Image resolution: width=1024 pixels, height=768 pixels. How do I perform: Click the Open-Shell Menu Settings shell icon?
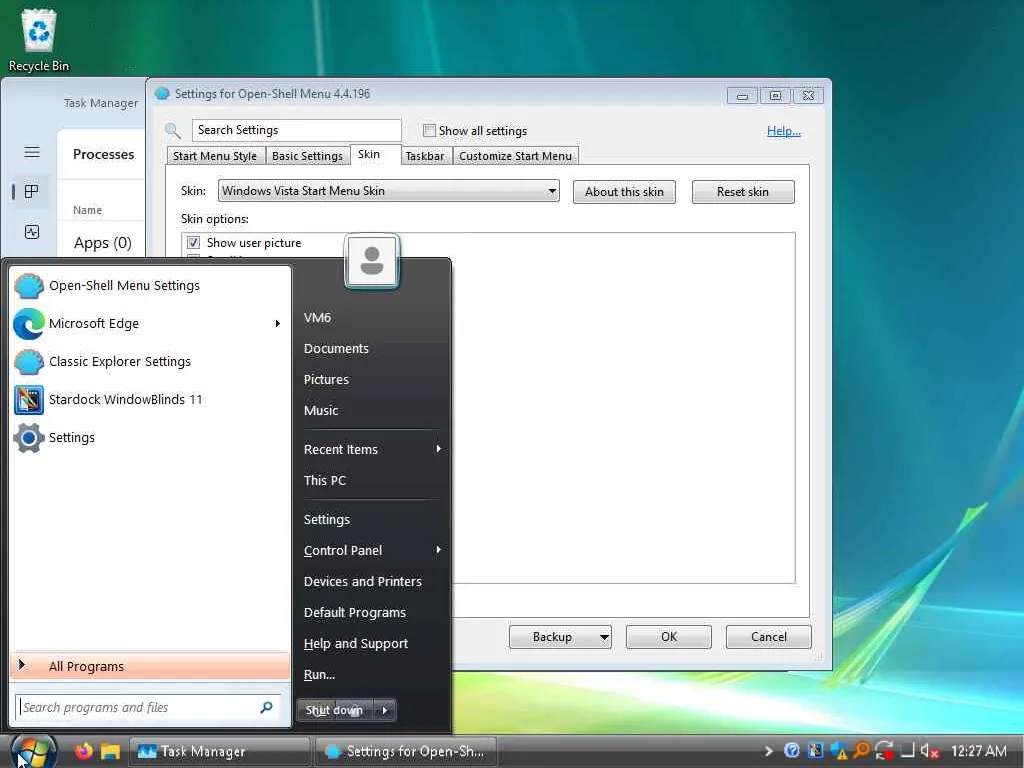point(29,286)
